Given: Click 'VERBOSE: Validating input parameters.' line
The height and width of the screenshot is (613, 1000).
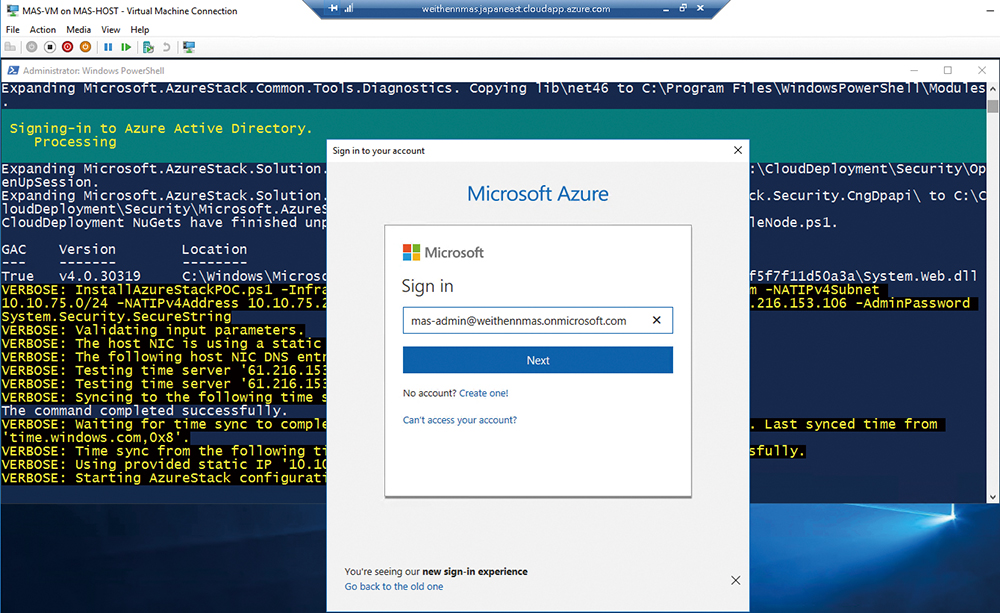Looking at the screenshot, I should [x=153, y=330].
